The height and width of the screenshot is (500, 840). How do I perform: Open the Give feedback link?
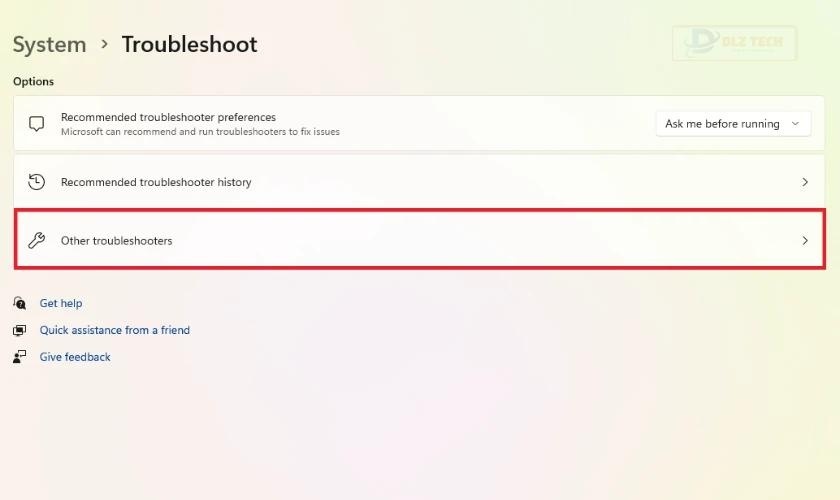click(x=75, y=357)
